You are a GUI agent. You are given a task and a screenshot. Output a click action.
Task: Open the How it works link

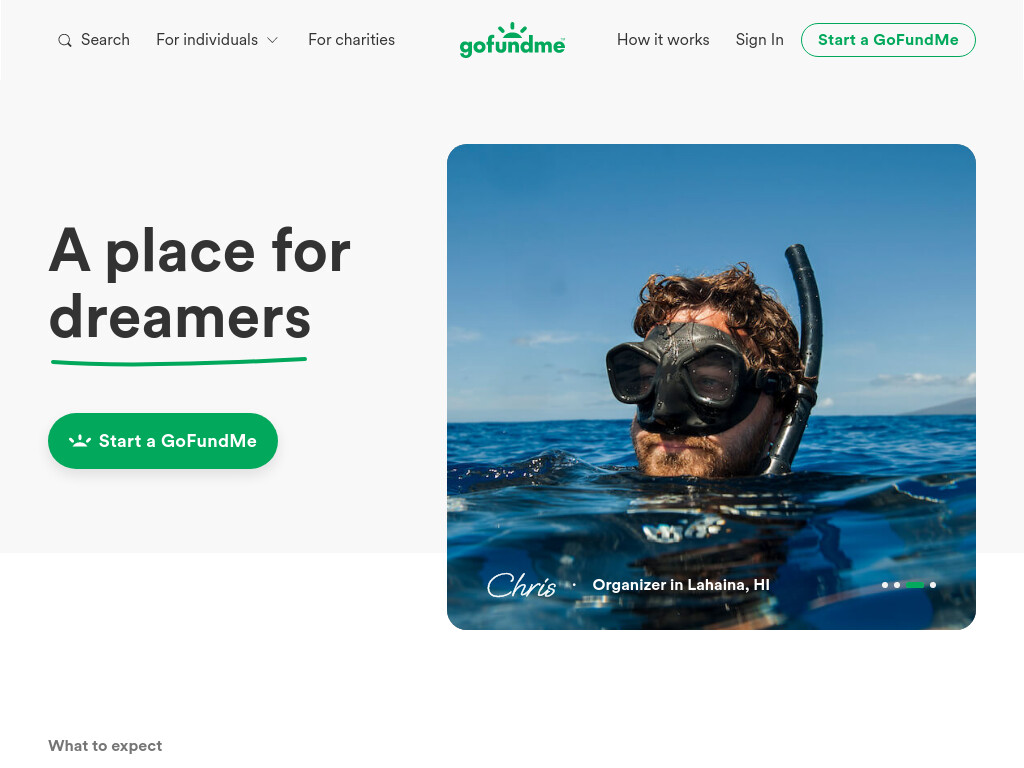tap(663, 40)
